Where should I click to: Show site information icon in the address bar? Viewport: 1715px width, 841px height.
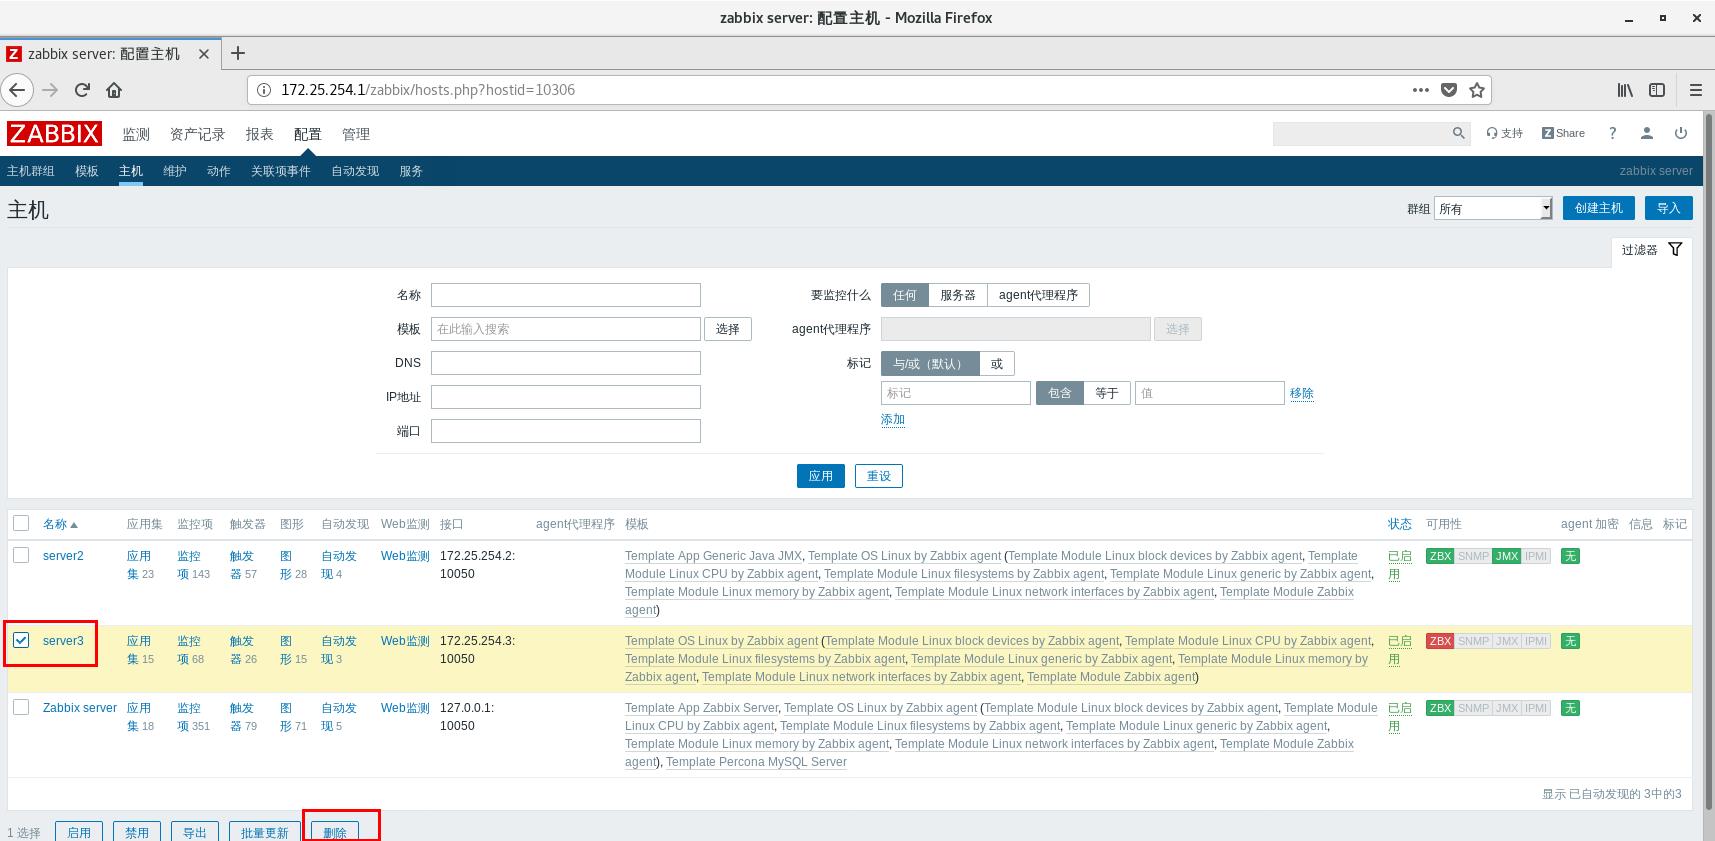point(264,90)
